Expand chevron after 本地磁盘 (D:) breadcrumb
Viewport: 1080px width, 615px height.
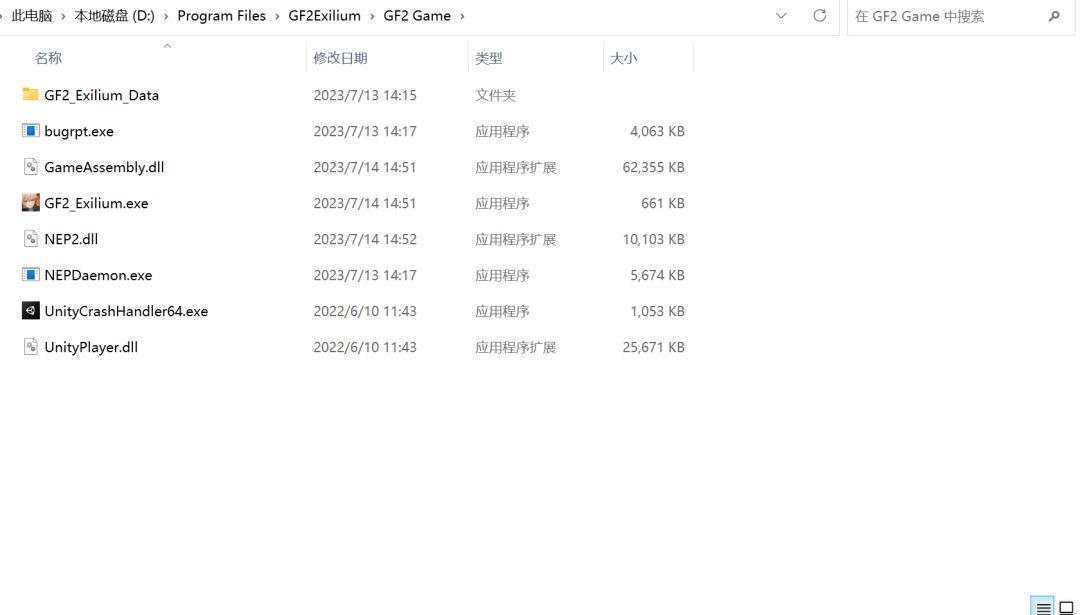coord(166,16)
